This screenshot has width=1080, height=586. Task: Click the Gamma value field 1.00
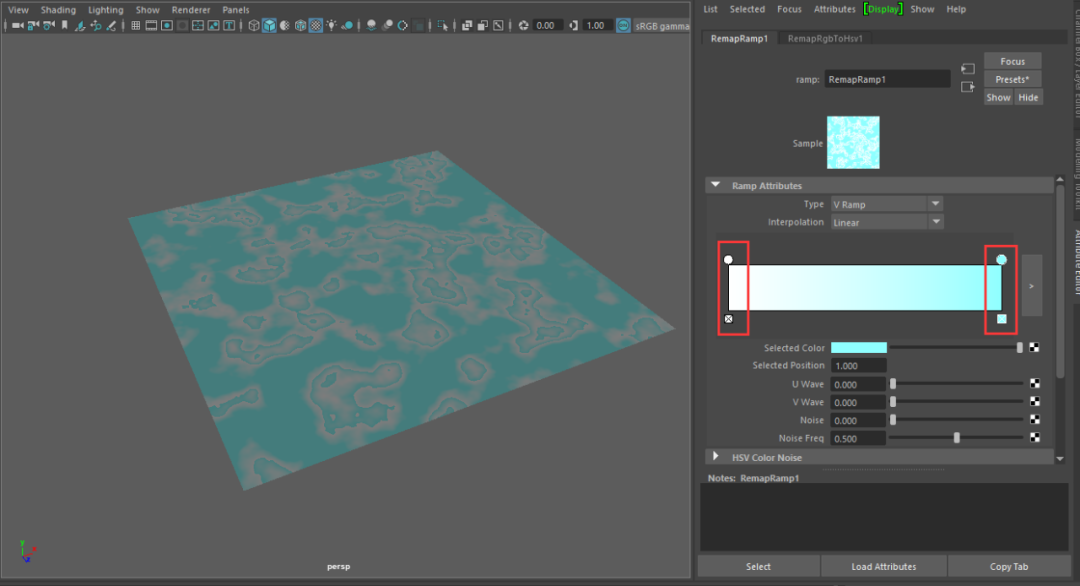[596, 25]
